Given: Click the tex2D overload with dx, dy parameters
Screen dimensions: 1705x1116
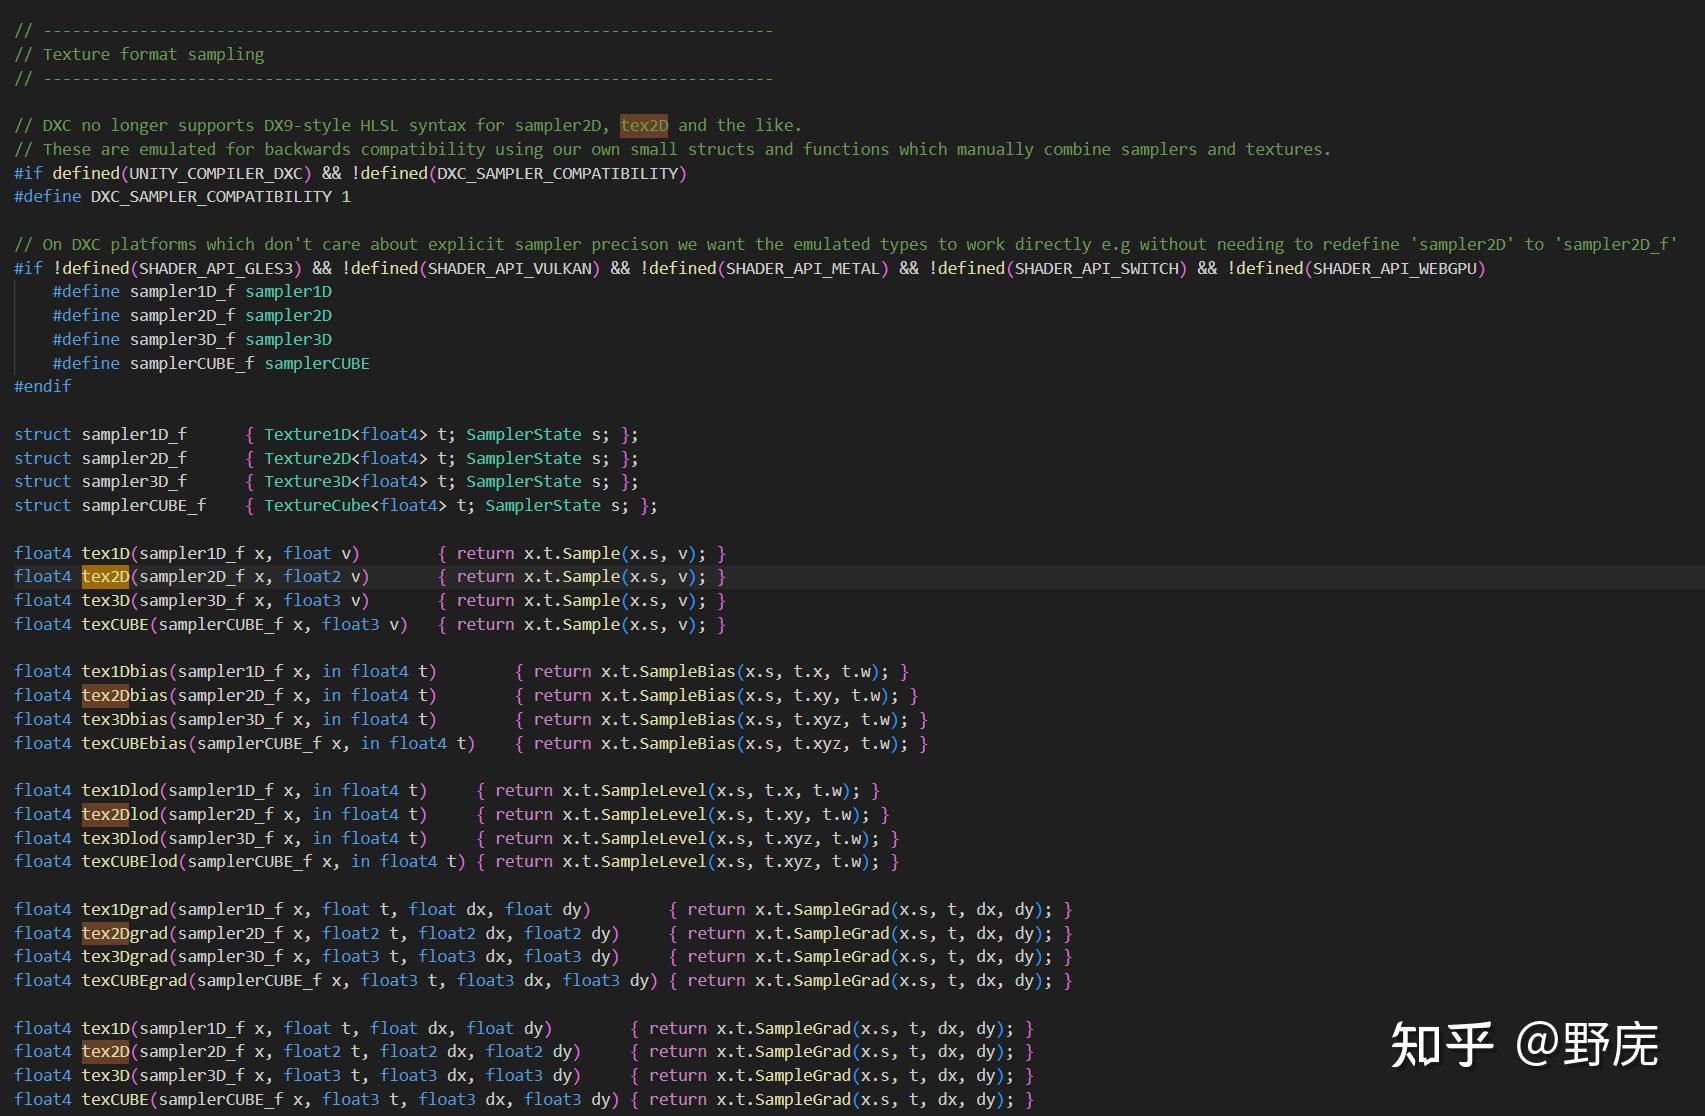Looking at the screenshot, I should (x=106, y=1051).
